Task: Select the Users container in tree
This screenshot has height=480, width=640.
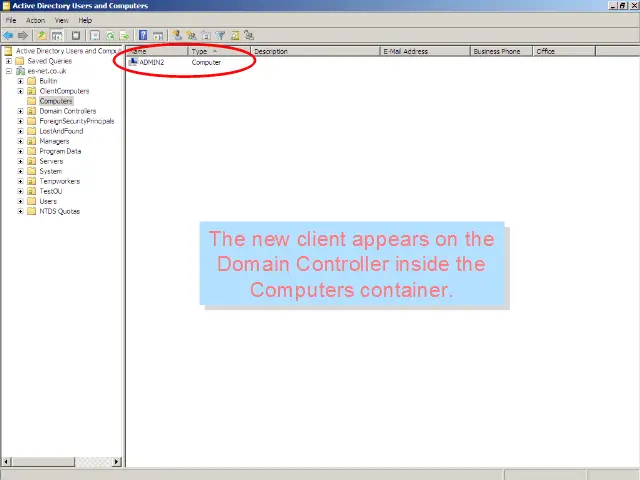Action: click(x=48, y=201)
